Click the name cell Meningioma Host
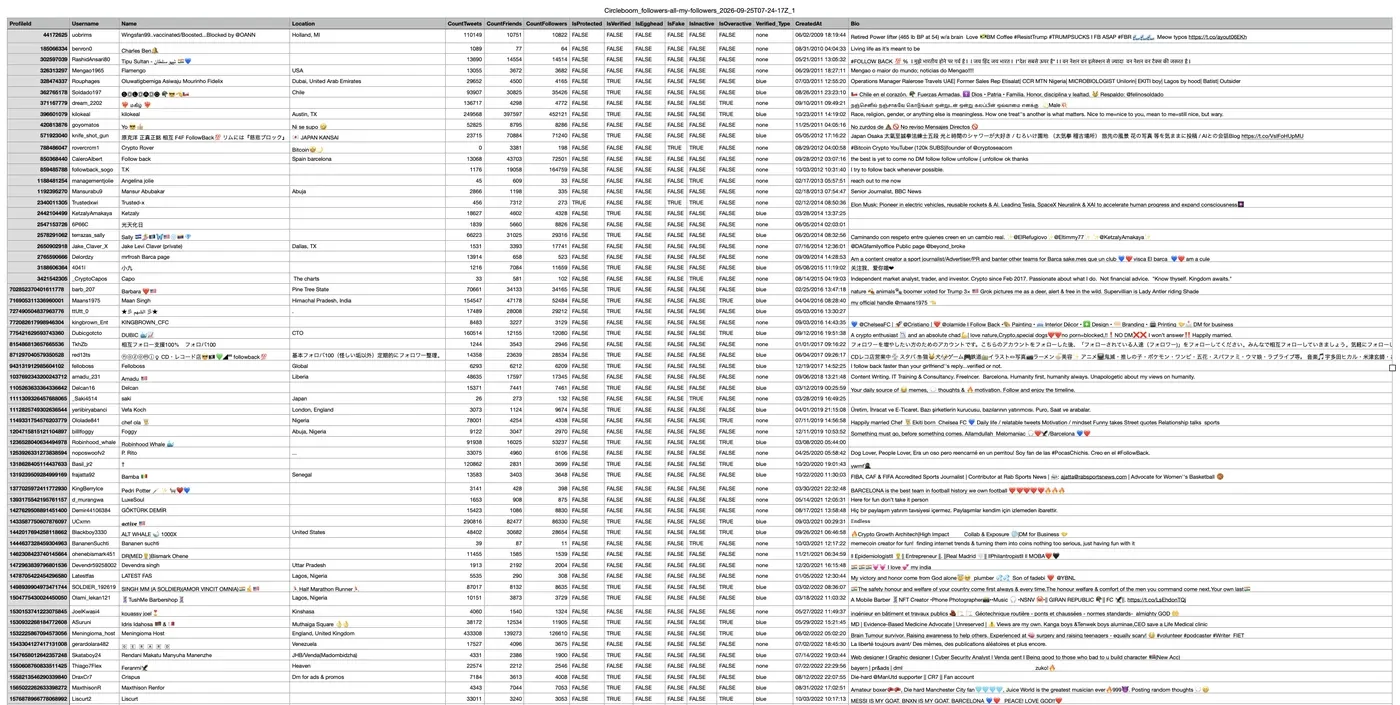 [x=144, y=633]
